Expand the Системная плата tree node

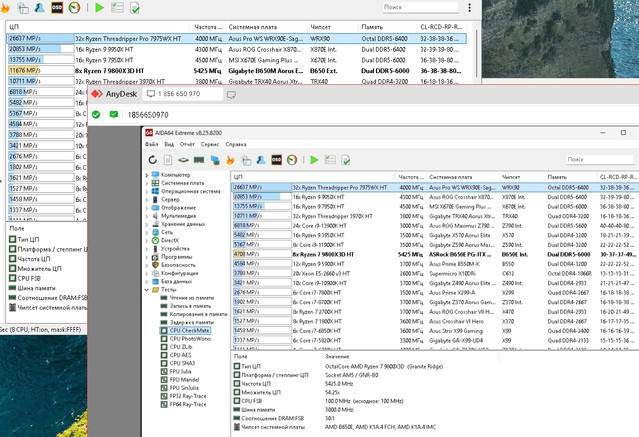tap(147, 183)
